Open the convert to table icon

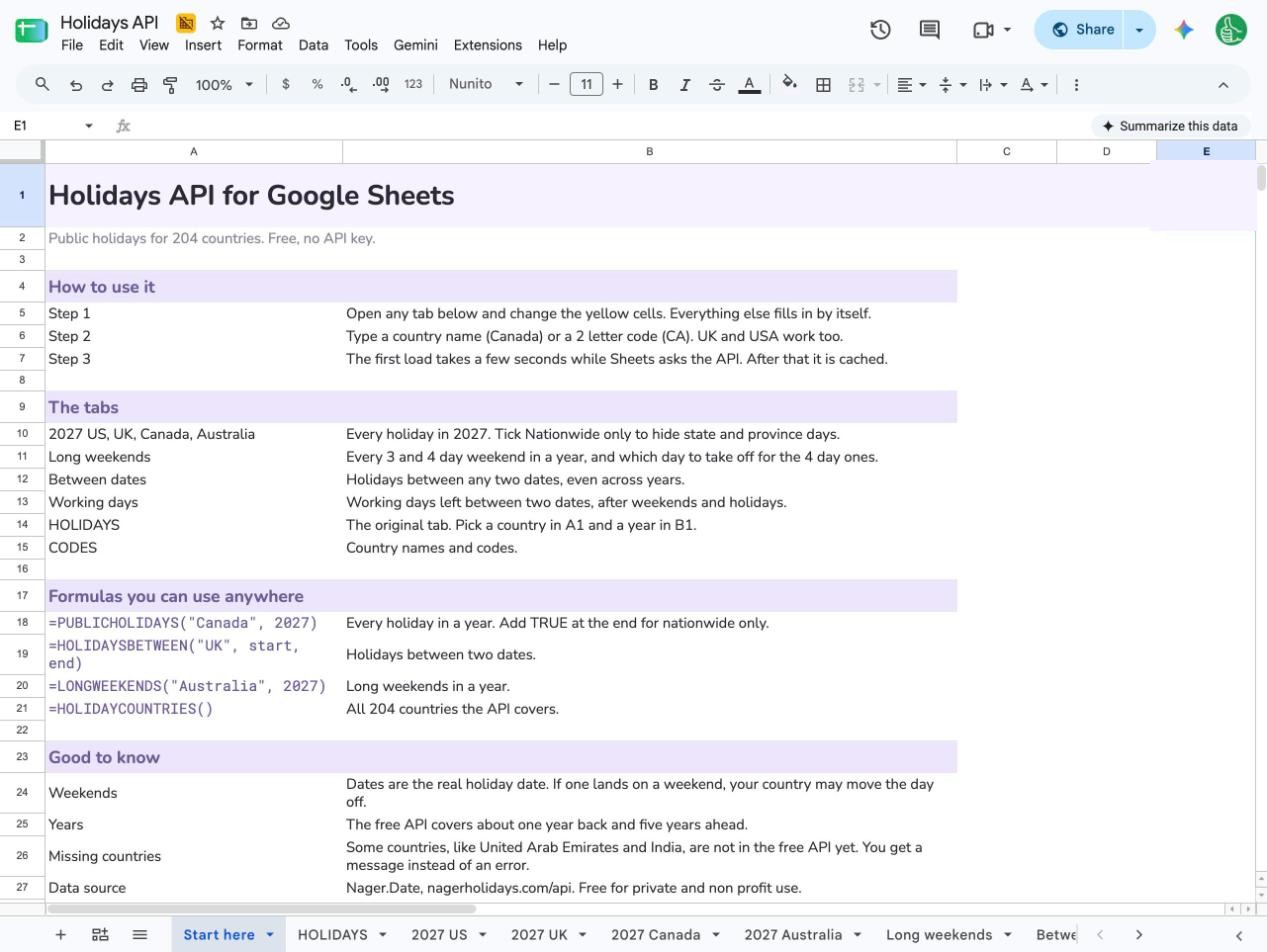(x=100, y=934)
